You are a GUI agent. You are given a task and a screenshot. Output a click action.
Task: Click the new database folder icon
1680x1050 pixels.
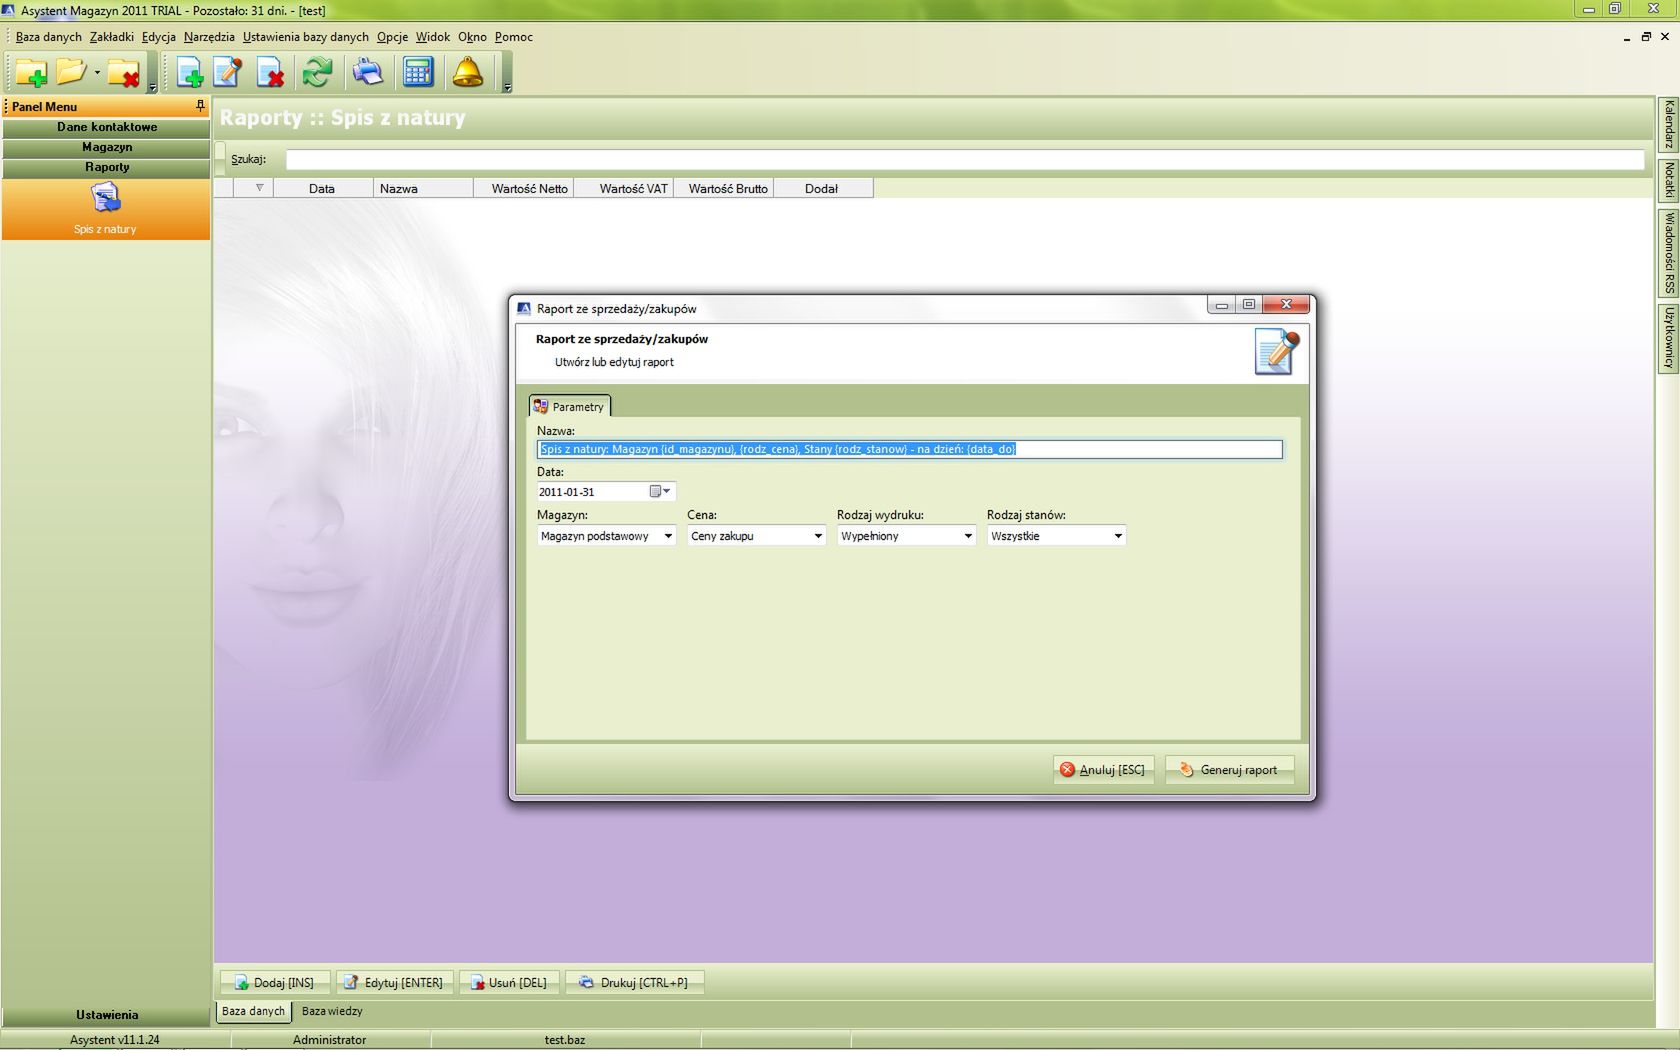pos(31,72)
